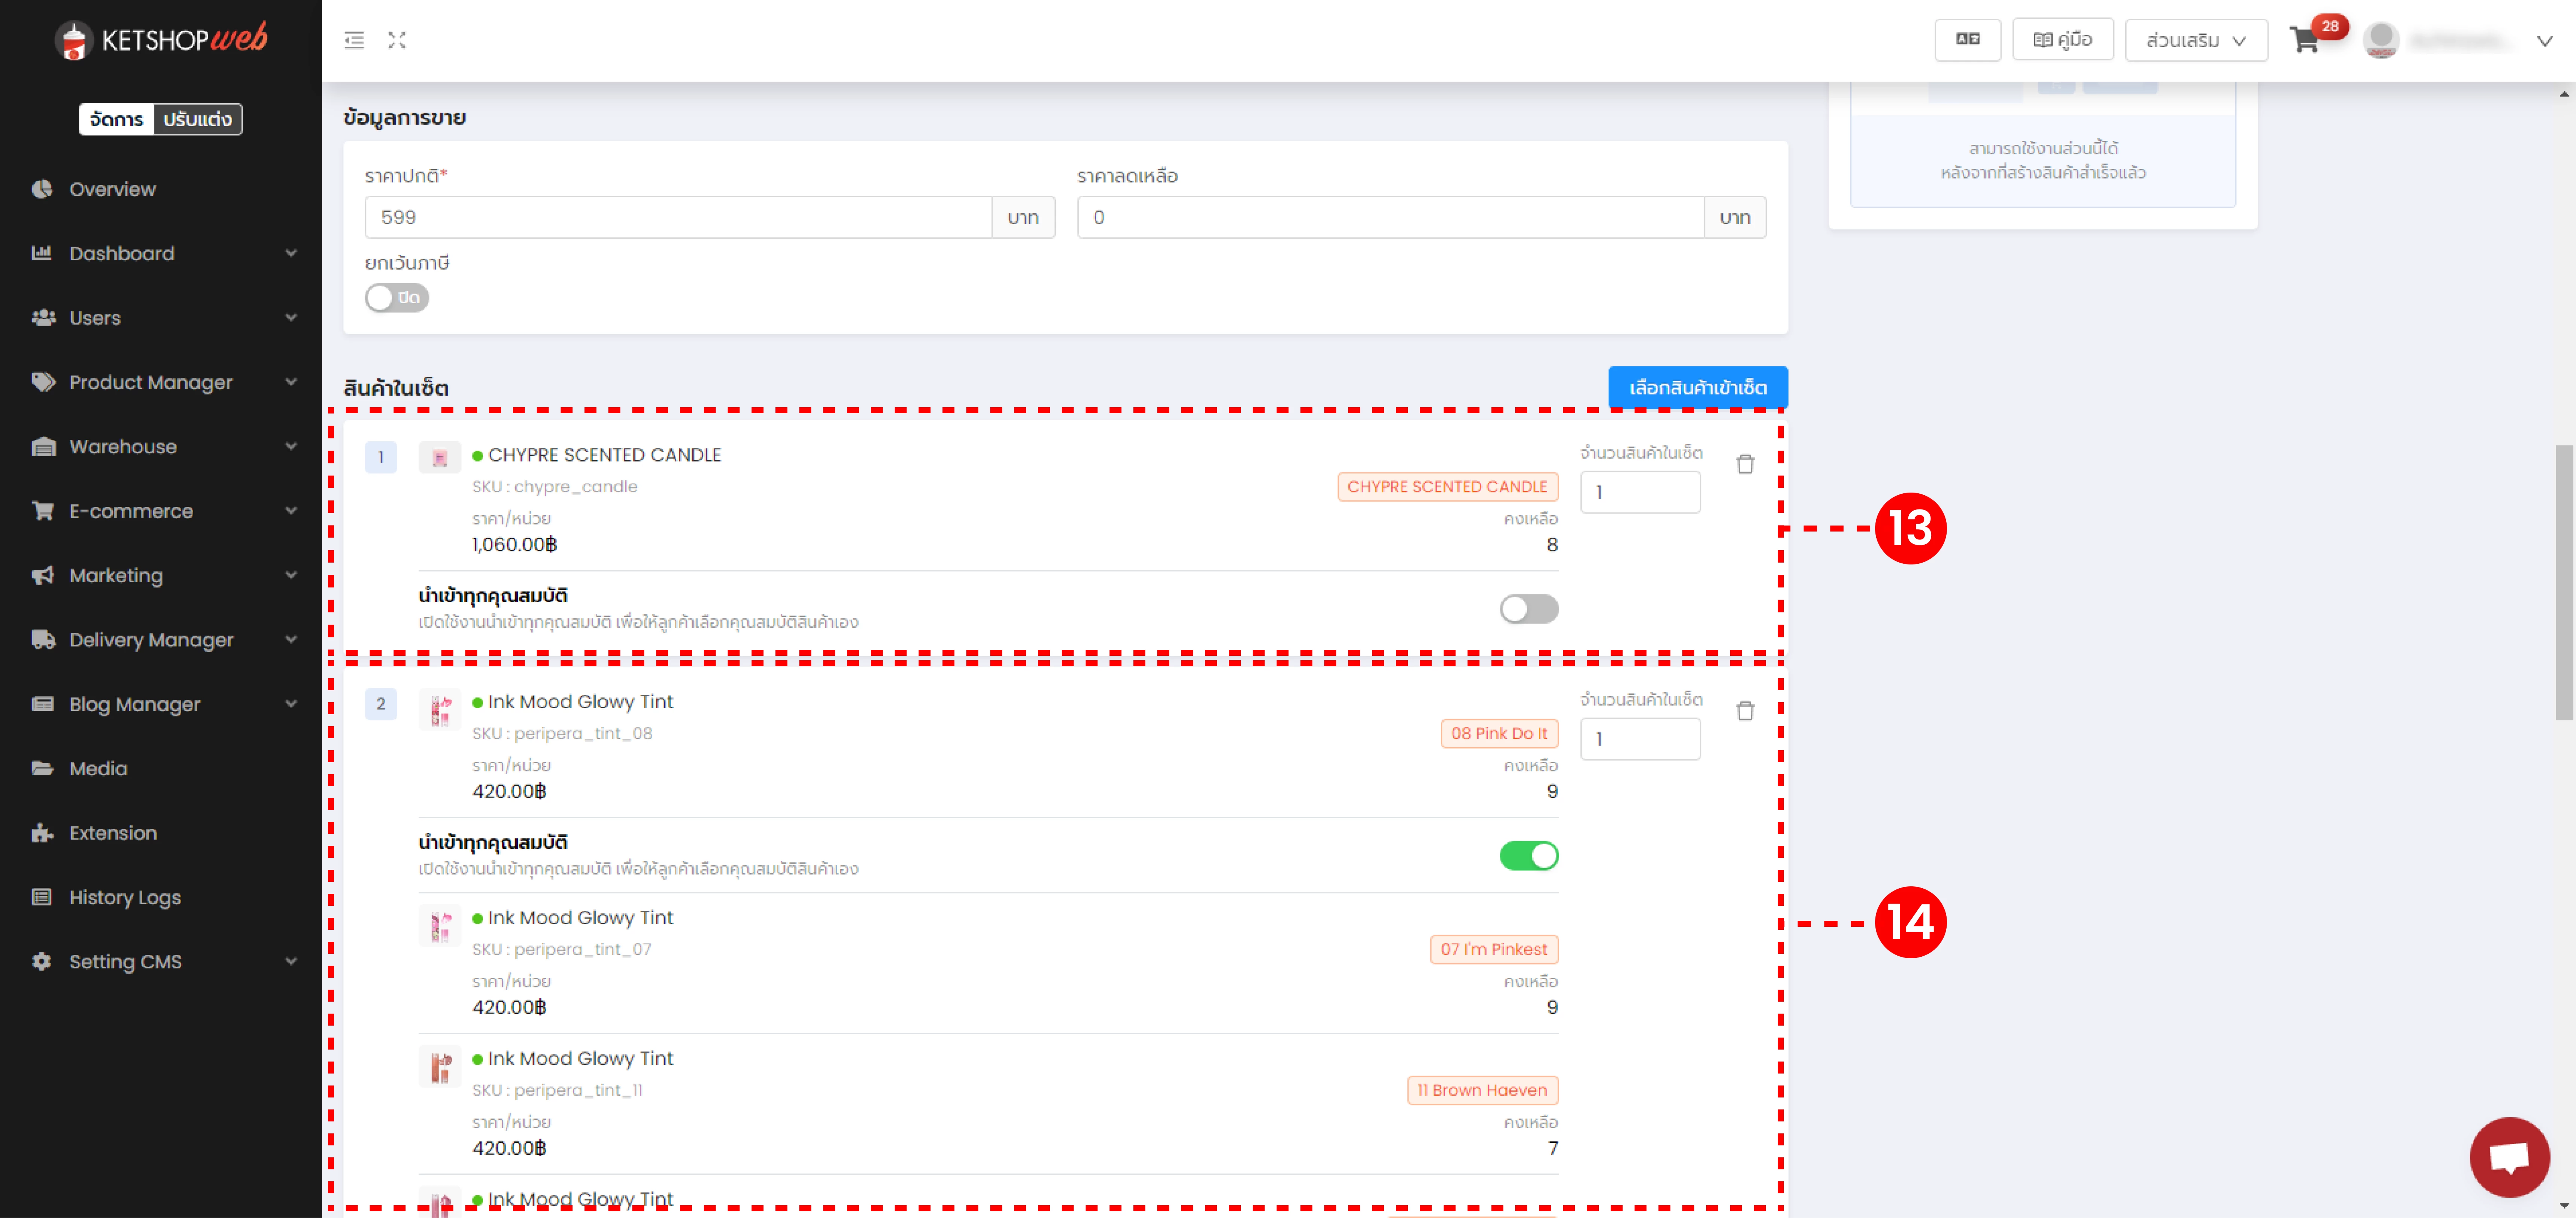This screenshot has height=1218, width=2576.
Task: Click the Ink Mood Tint set quantity field
Action: 1640,739
